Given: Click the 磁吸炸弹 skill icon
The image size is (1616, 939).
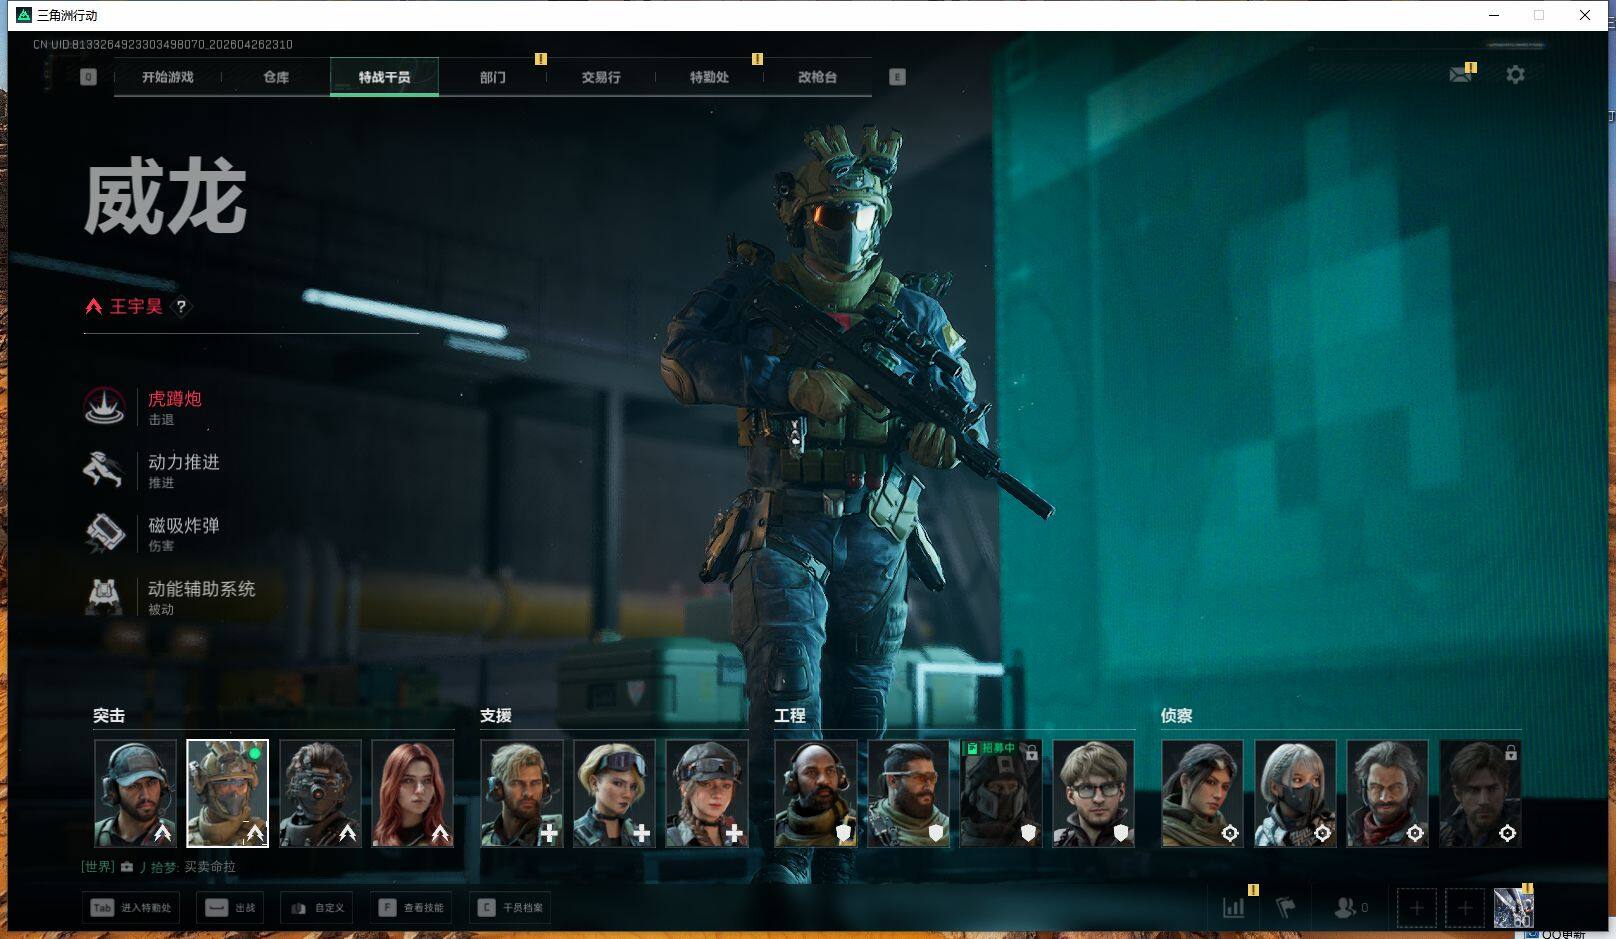Looking at the screenshot, I should [104, 533].
